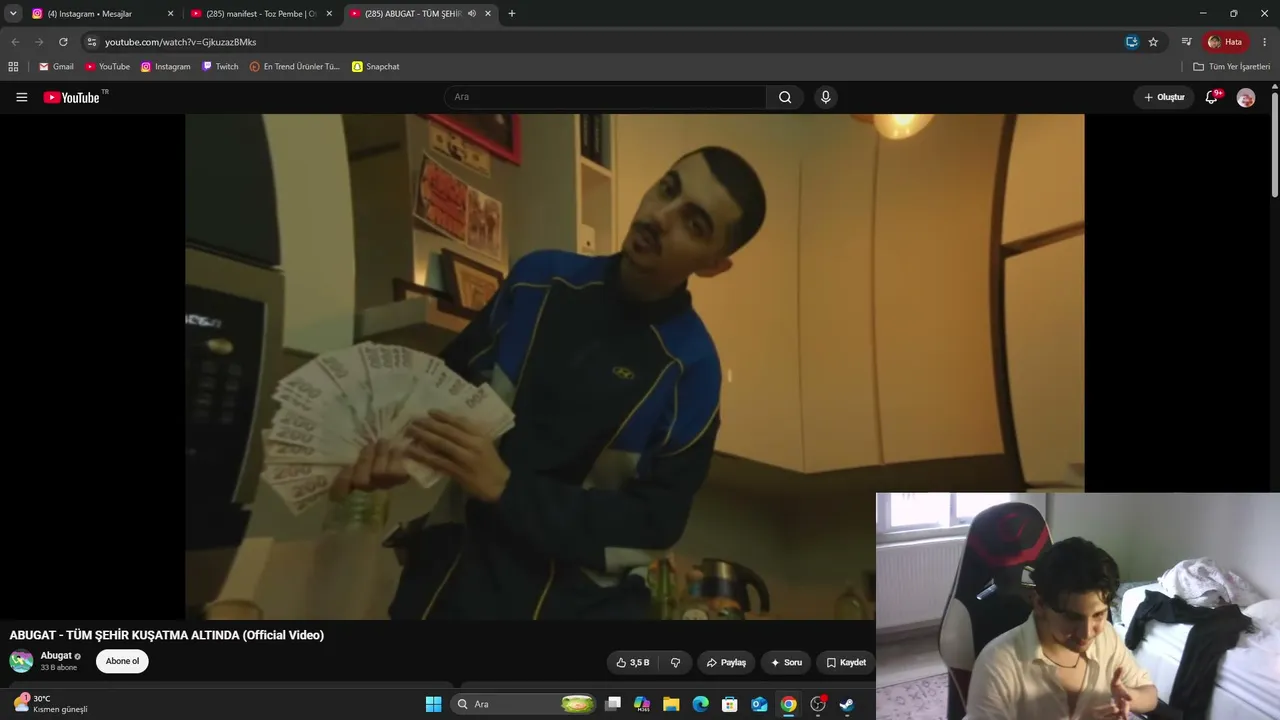Focus the YouTube Ara search field
The image size is (1280, 720).
point(605,97)
